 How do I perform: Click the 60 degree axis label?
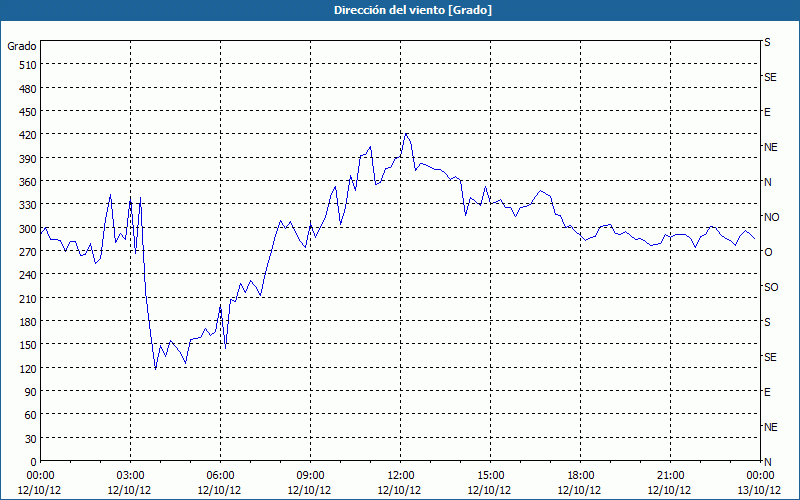tap(31, 415)
